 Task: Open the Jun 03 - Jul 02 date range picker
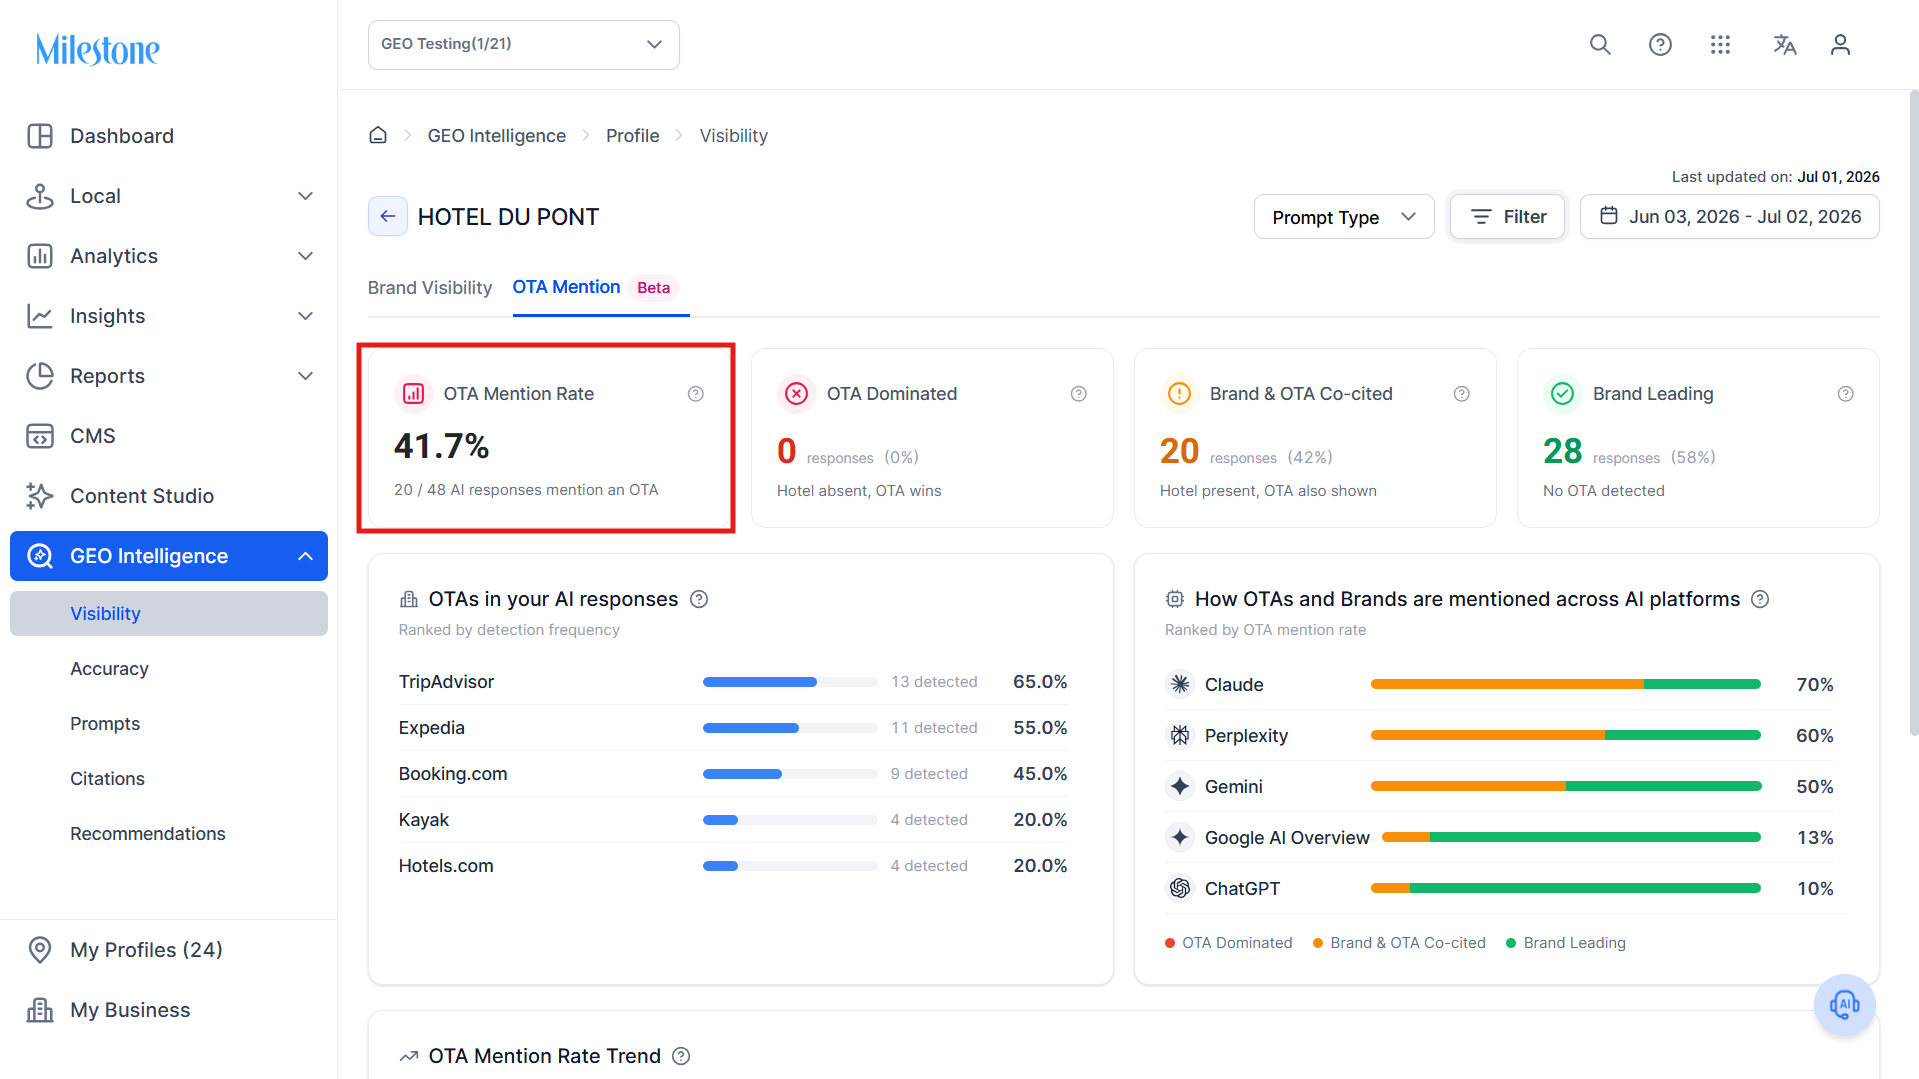tap(1730, 217)
